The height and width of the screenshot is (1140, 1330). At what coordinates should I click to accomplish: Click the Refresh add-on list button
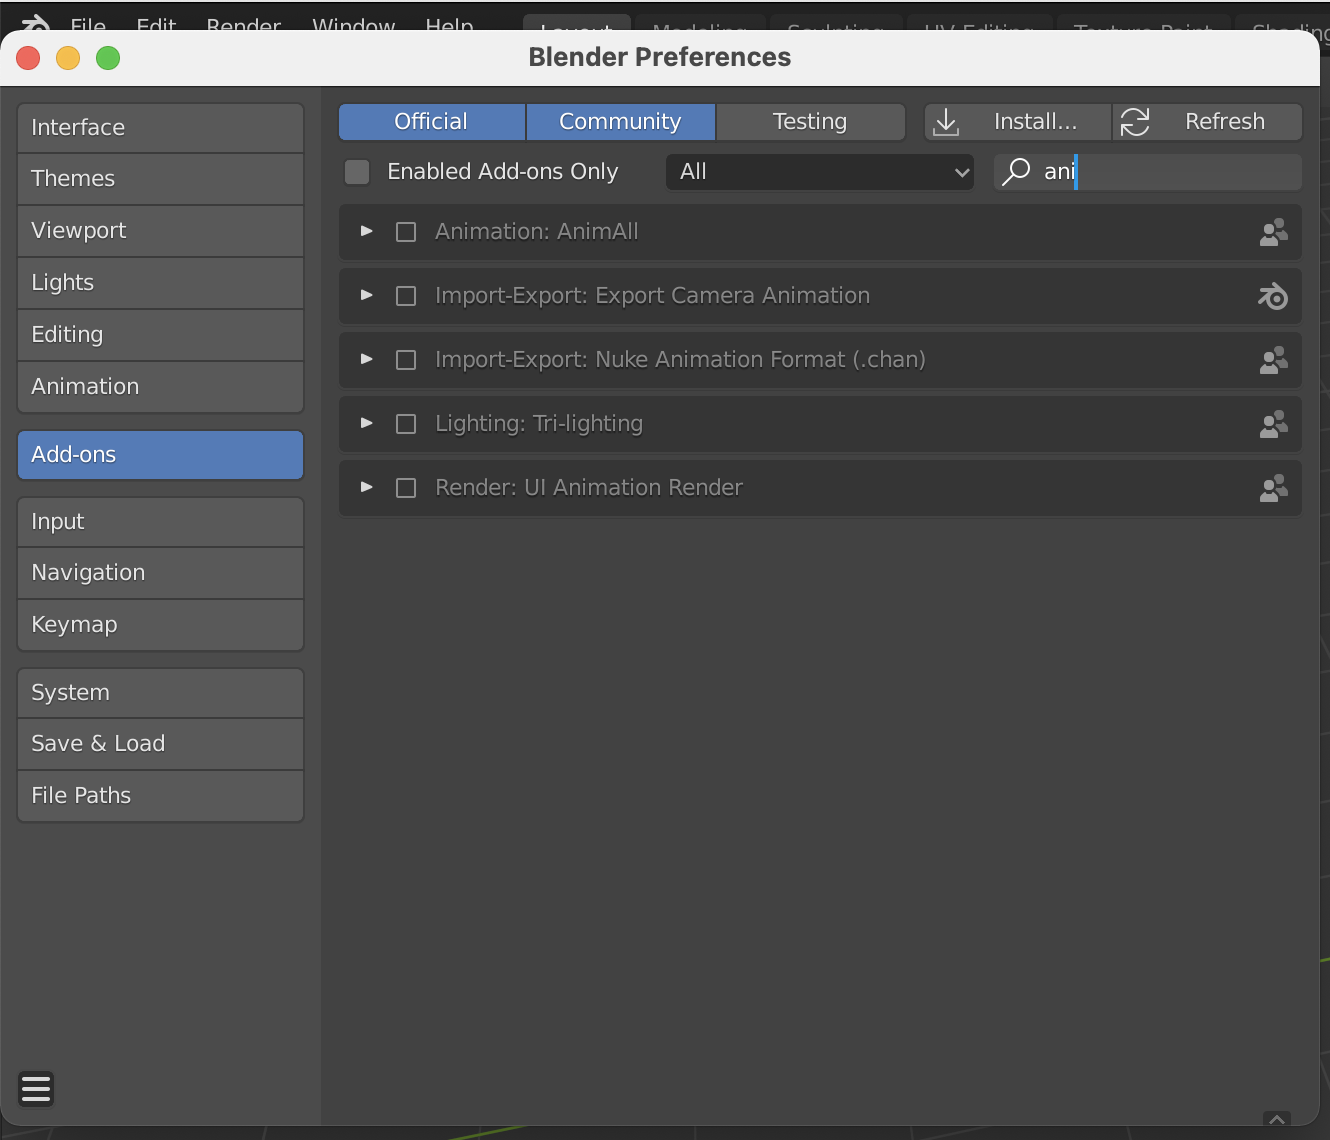[x=1208, y=122]
